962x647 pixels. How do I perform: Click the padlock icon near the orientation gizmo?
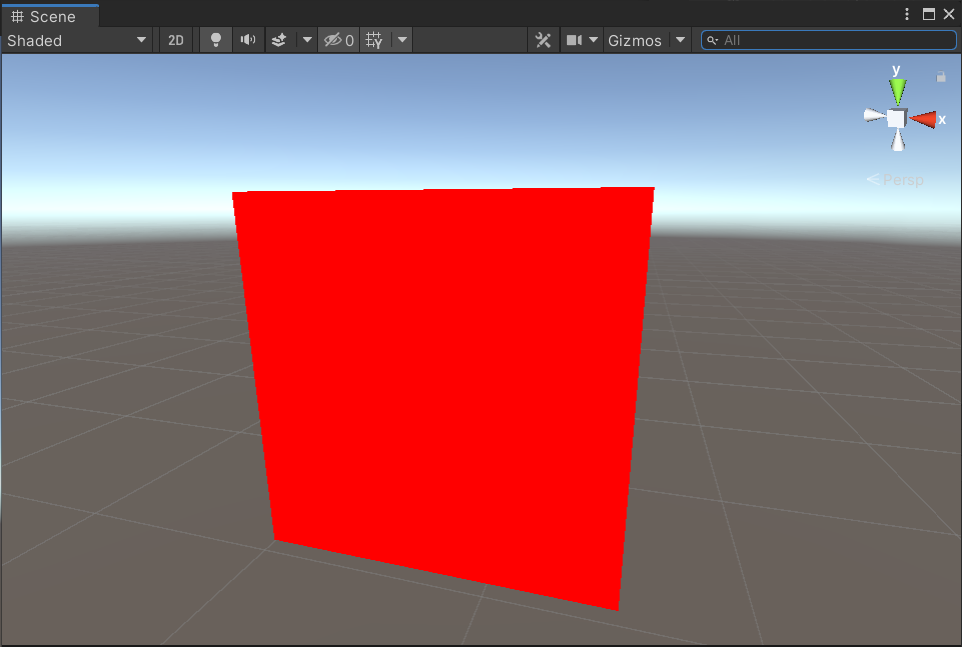[x=941, y=76]
